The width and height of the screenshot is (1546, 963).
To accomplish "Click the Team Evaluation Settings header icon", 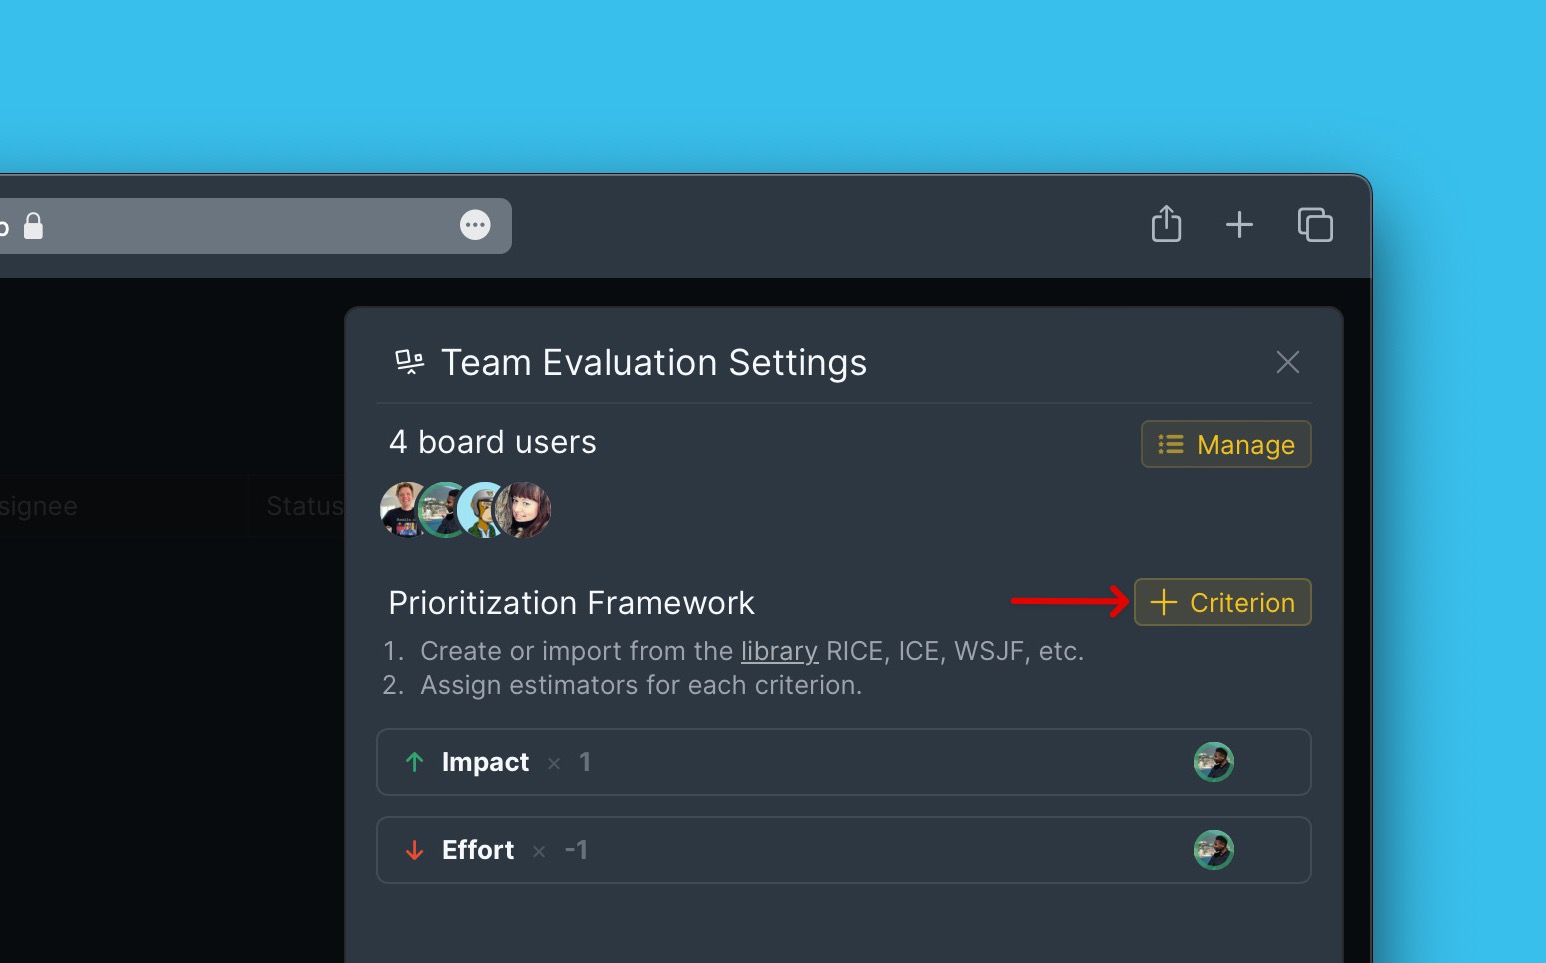I will click(409, 362).
